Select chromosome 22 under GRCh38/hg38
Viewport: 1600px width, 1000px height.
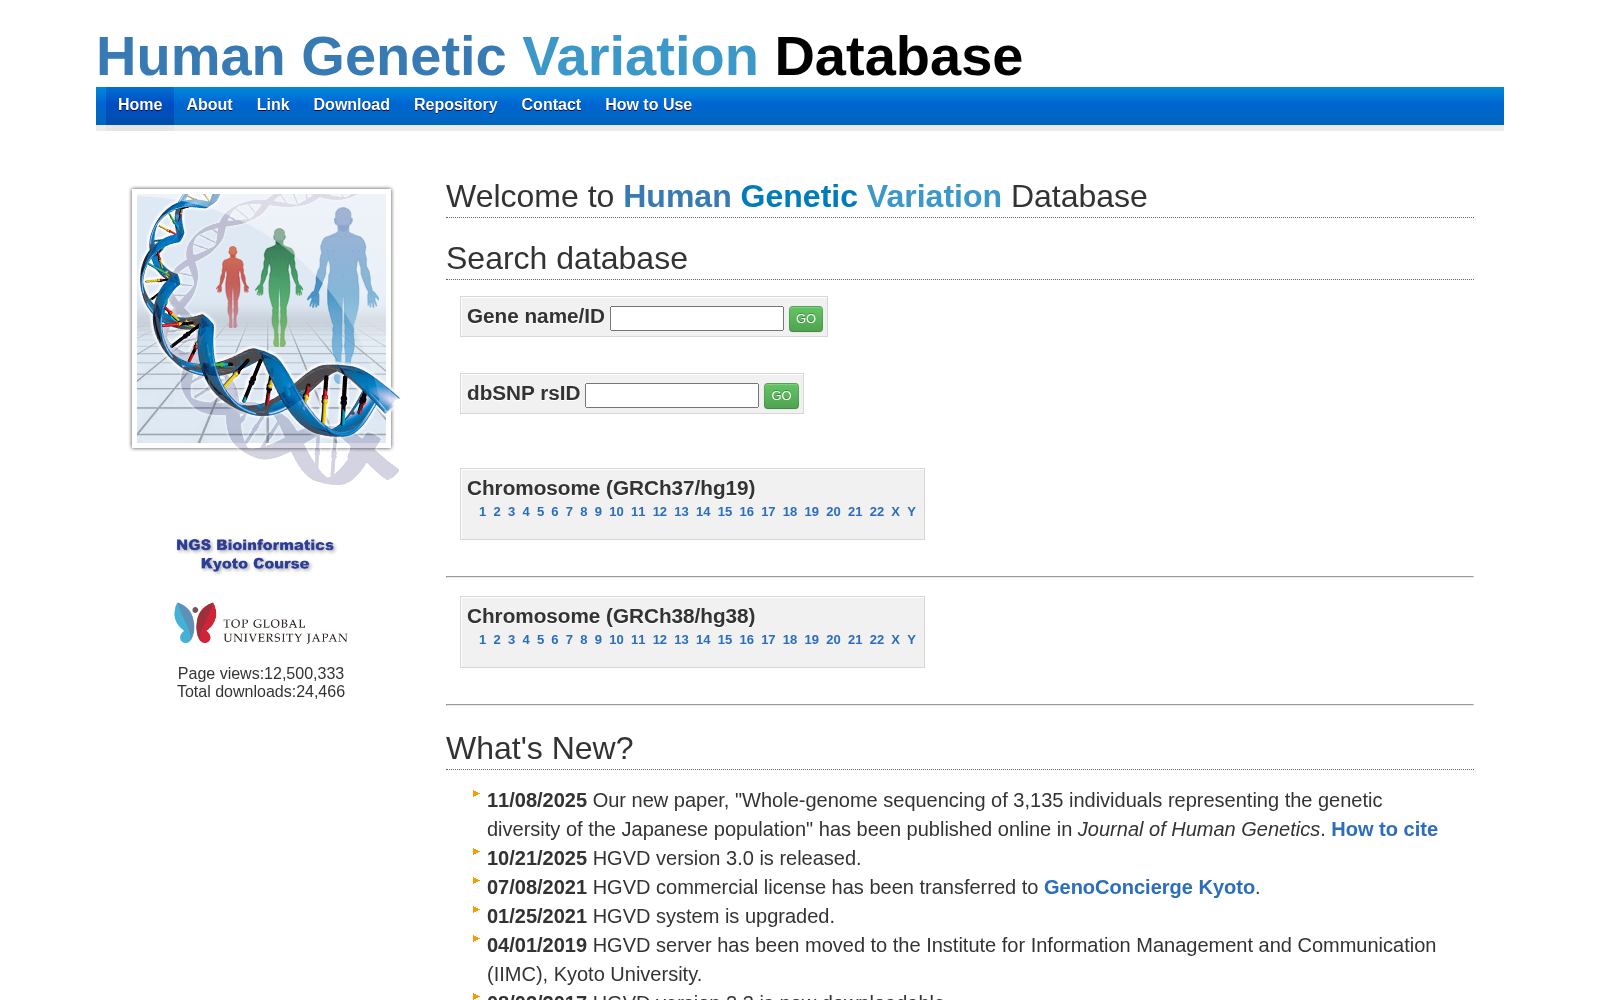[876, 640]
